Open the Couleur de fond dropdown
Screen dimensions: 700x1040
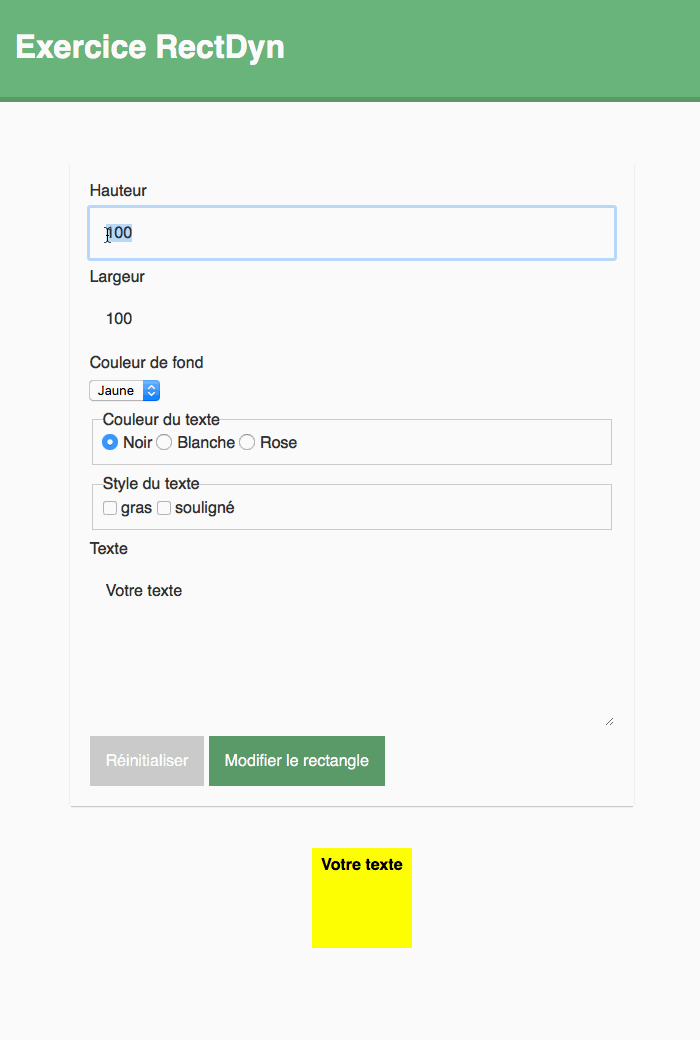tap(125, 391)
